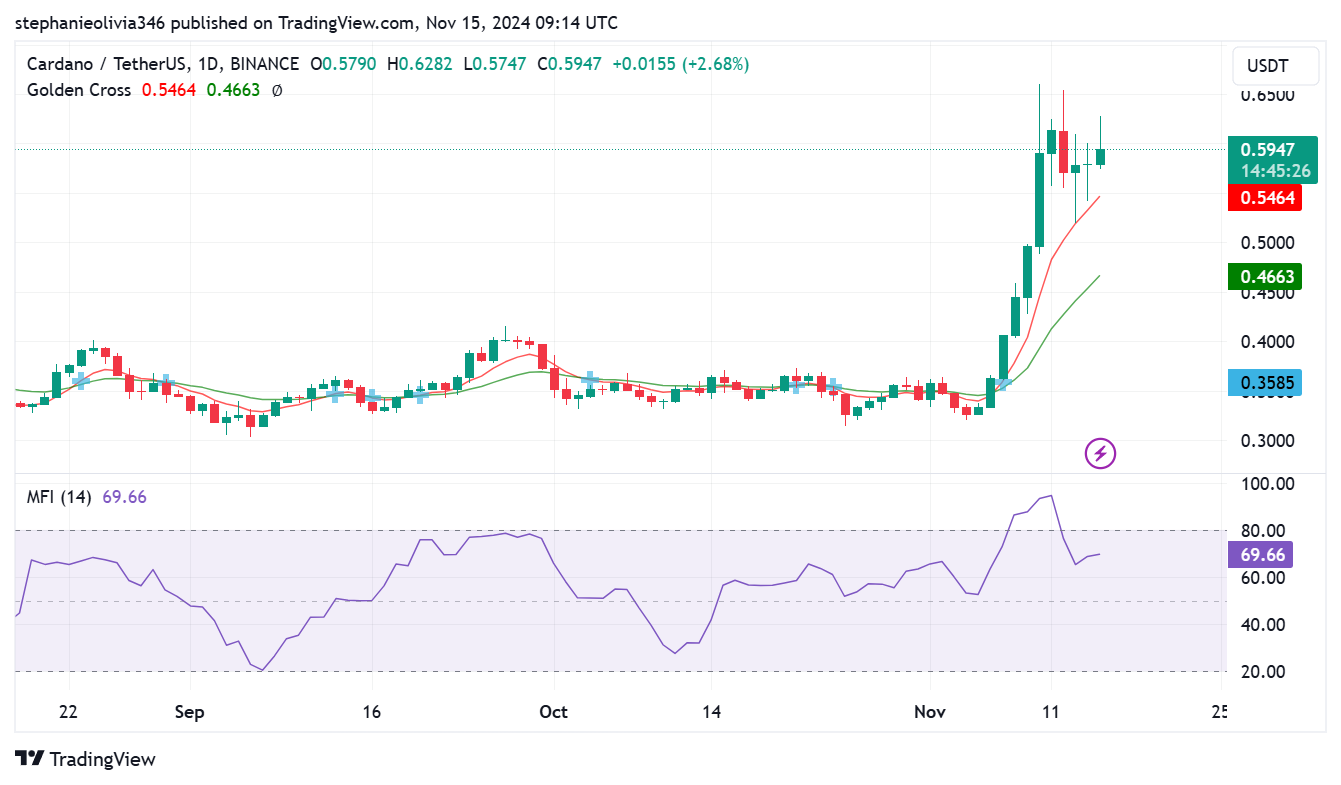The image size is (1341, 785).
Task: Click the 16 date label on the time axis
Action: point(371,712)
